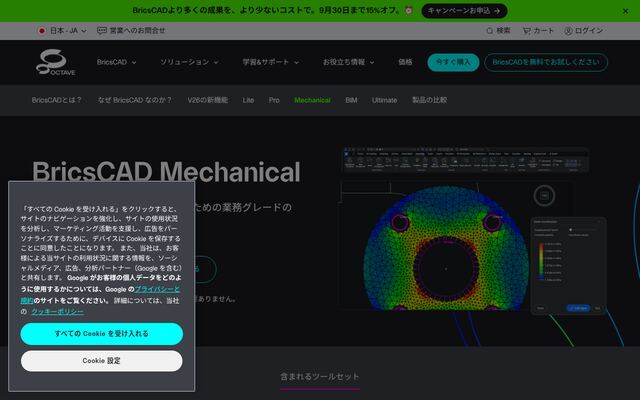Open the なぜ BricsCAD なのか？ tab
This screenshot has height=400, width=640.
tap(135, 100)
